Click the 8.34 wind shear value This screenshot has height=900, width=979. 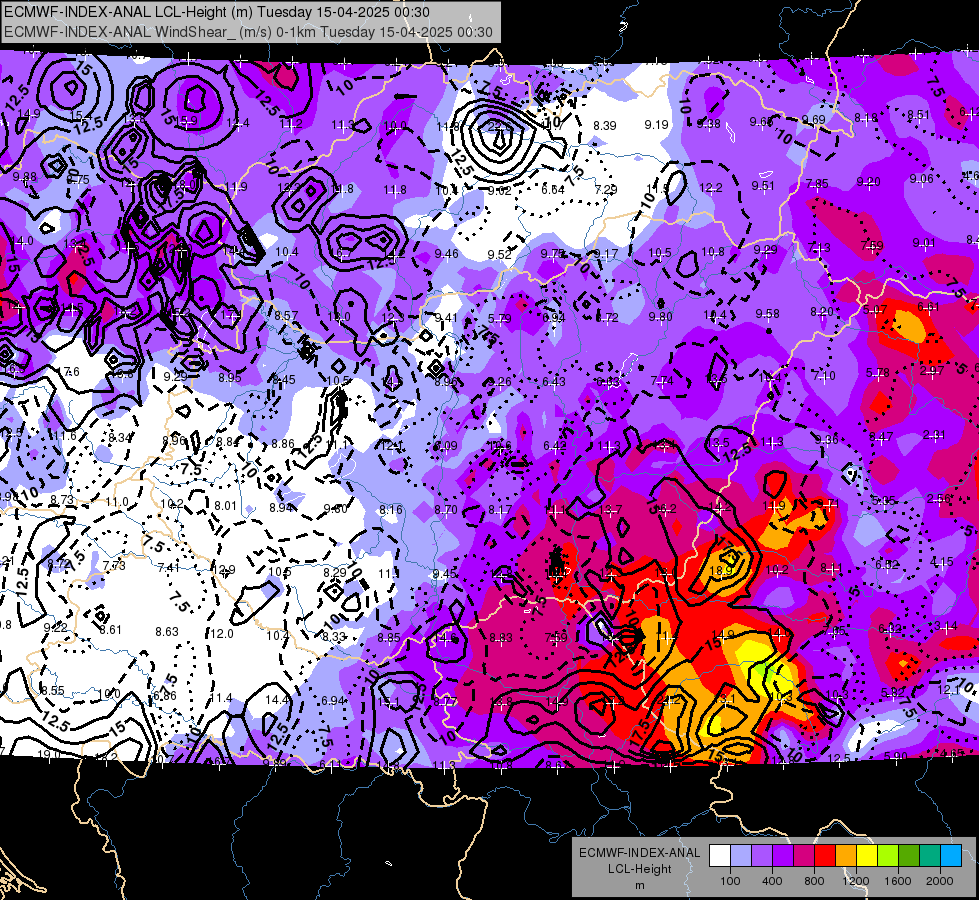click(x=119, y=438)
